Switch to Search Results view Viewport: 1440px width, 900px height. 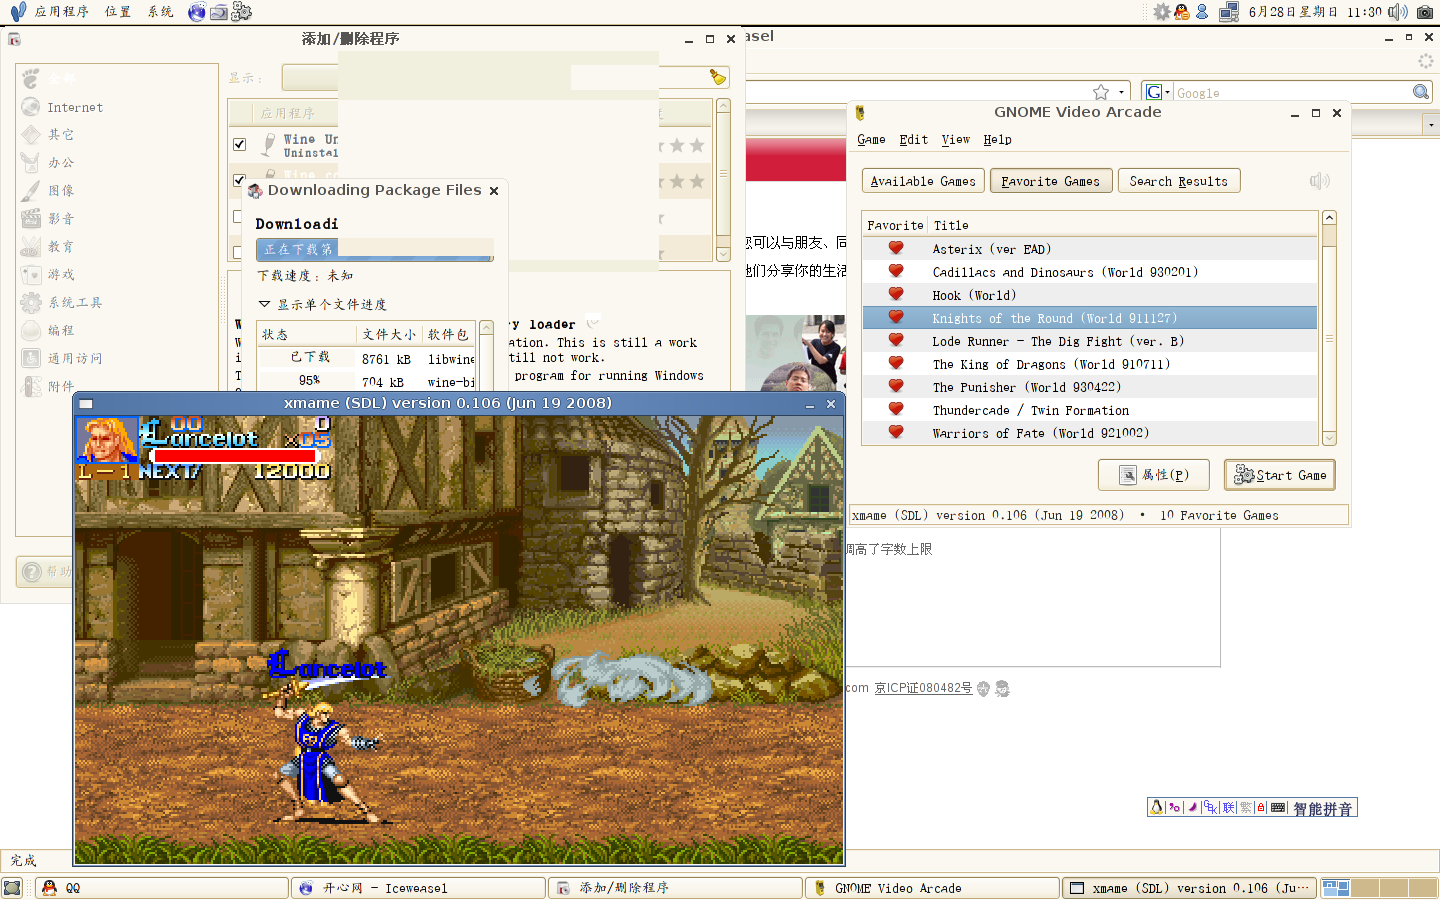[1179, 181]
